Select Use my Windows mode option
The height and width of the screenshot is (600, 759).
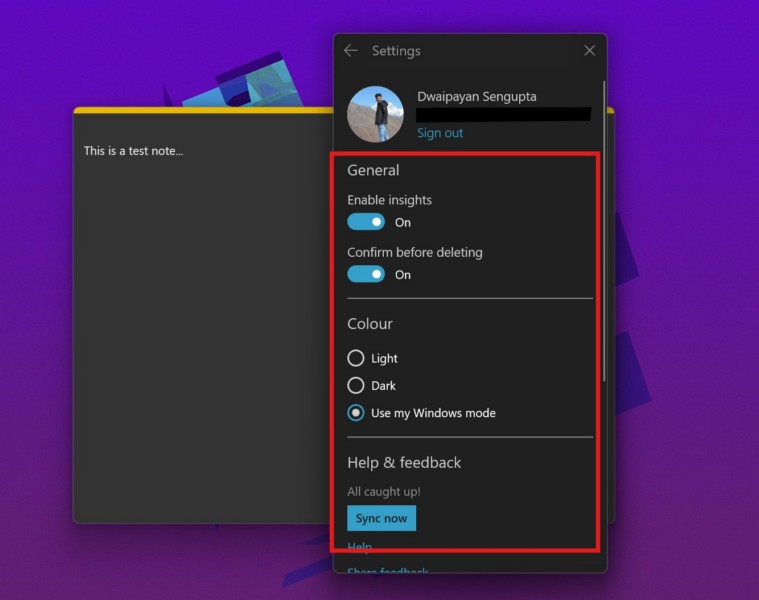(356, 413)
